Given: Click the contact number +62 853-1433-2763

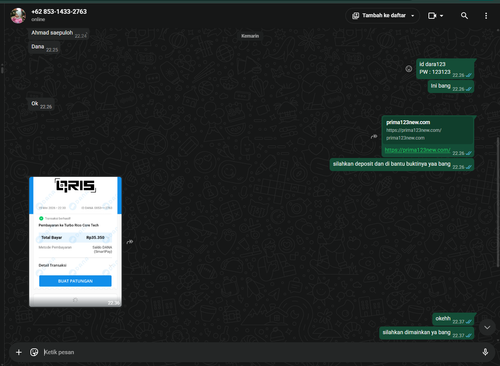Looking at the screenshot, I should [x=59, y=12].
